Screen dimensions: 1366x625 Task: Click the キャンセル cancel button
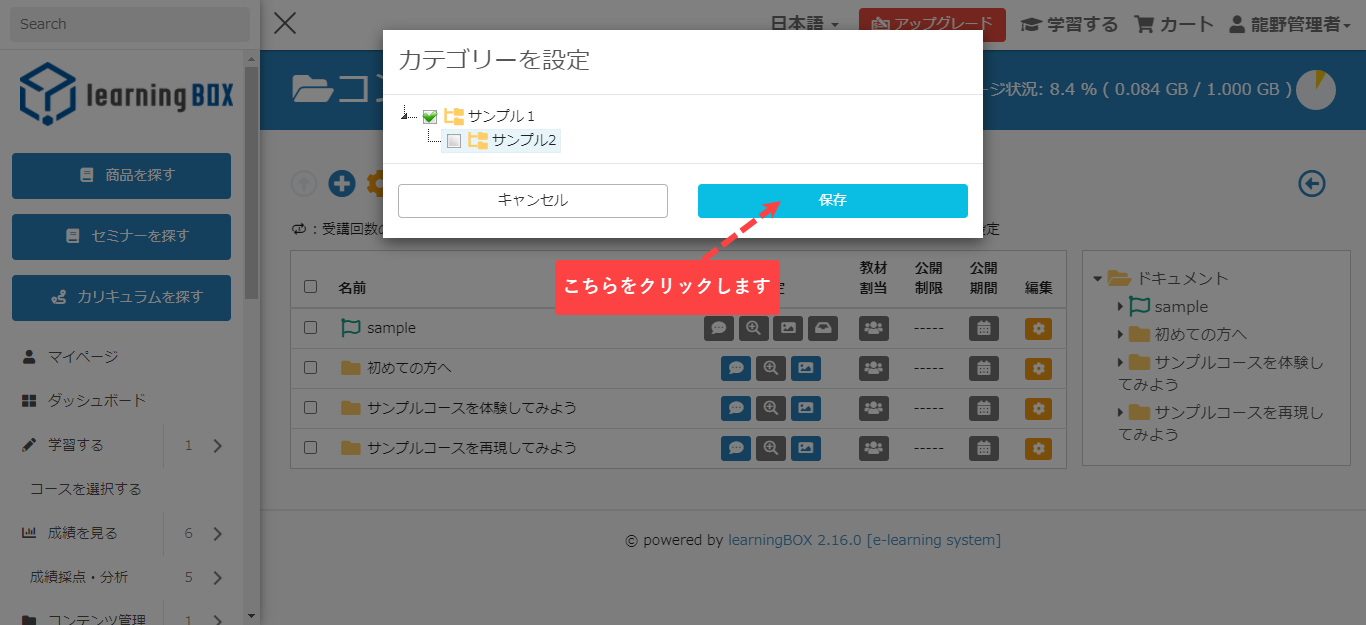[532, 200]
